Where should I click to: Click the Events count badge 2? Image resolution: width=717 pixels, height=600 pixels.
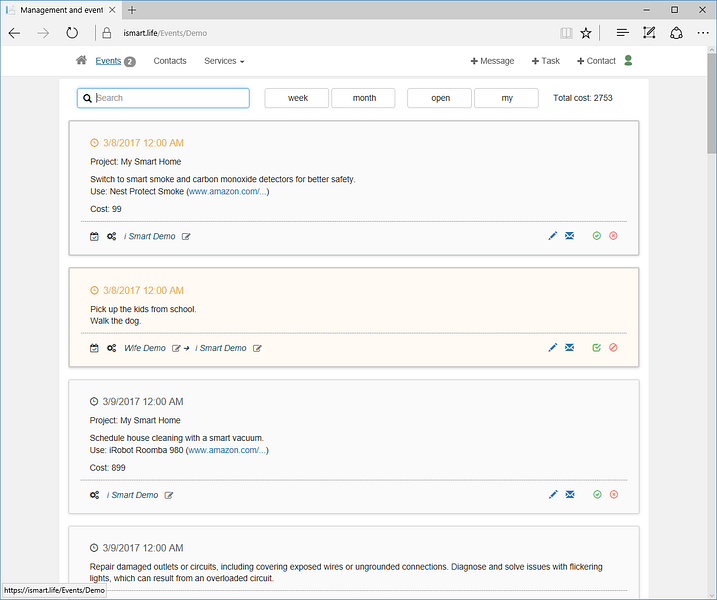(130, 62)
